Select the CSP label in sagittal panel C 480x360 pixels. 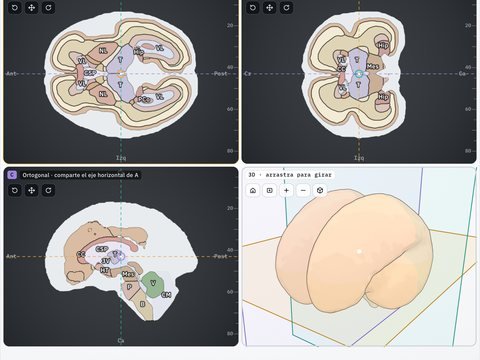pyautogui.click(x=102, y=249)
